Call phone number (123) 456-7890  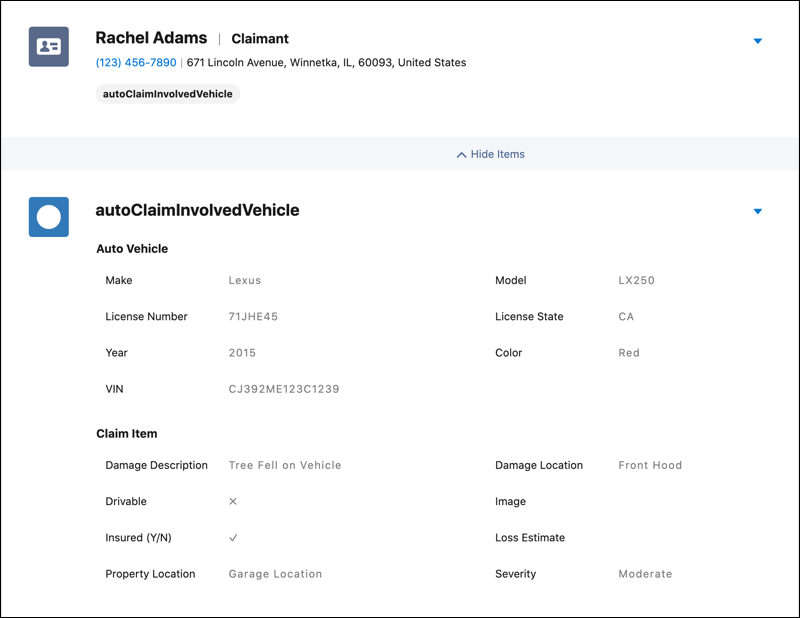tap(136, 62)
